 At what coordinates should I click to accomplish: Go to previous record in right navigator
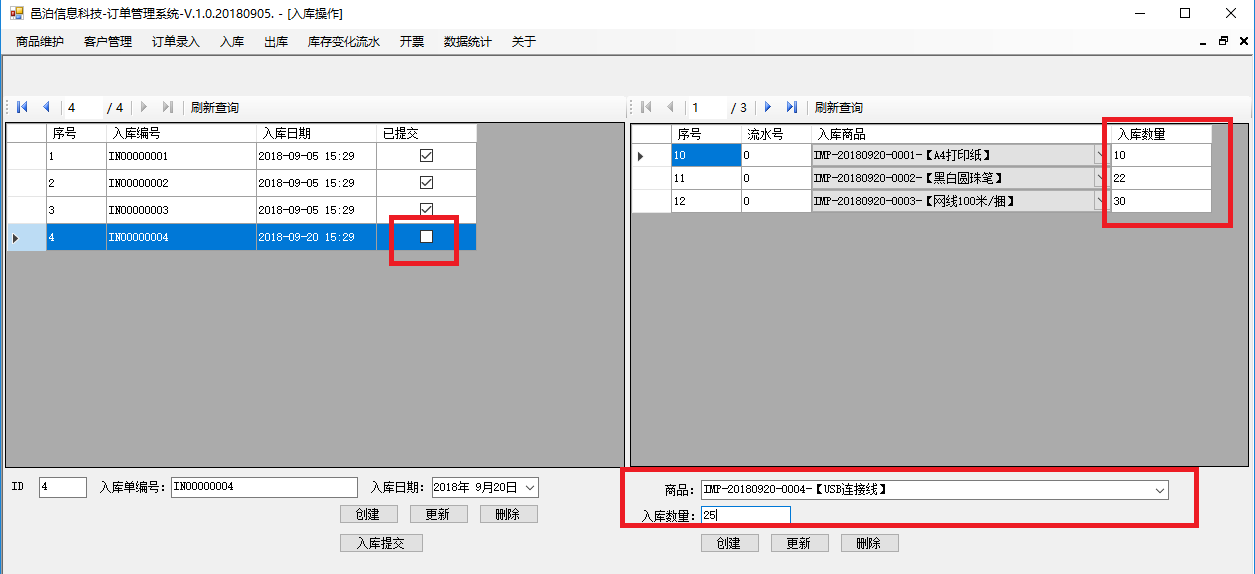coord(669,107)
